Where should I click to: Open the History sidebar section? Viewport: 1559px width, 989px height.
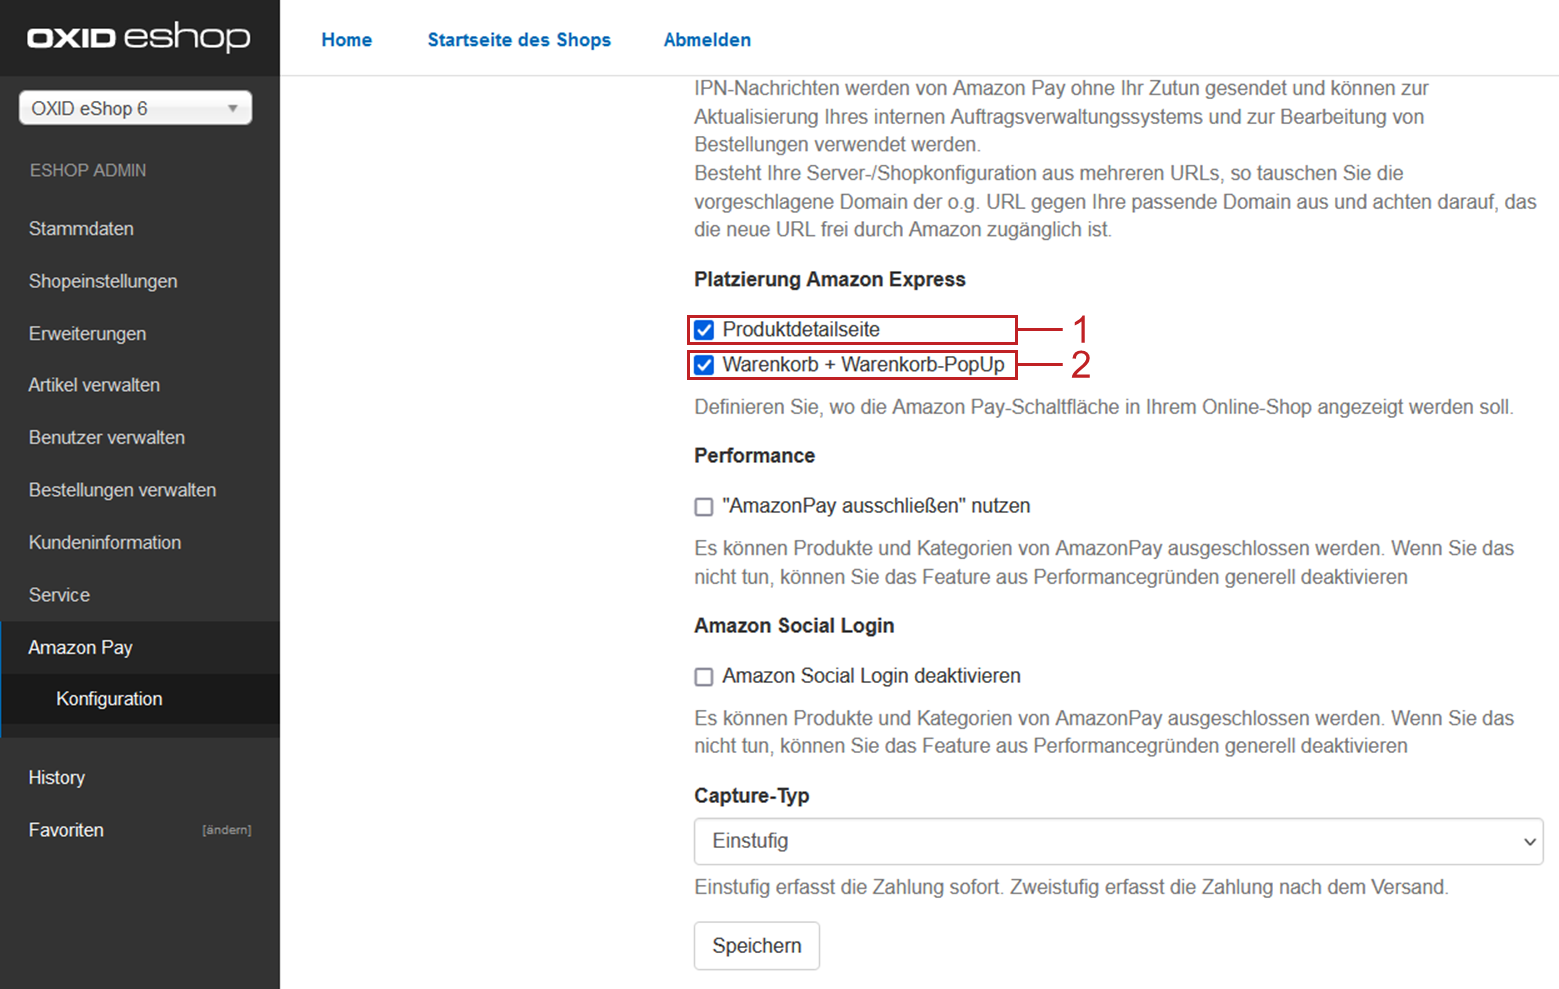coord(57,778)
